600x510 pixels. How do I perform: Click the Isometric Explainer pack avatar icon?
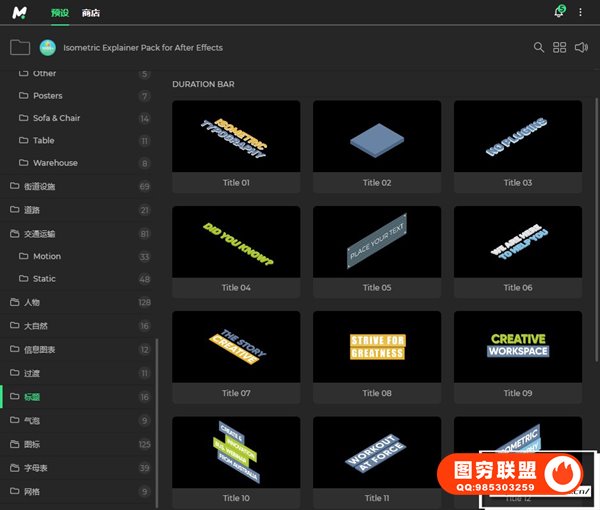pyautogui.click(x=48, y=47)
